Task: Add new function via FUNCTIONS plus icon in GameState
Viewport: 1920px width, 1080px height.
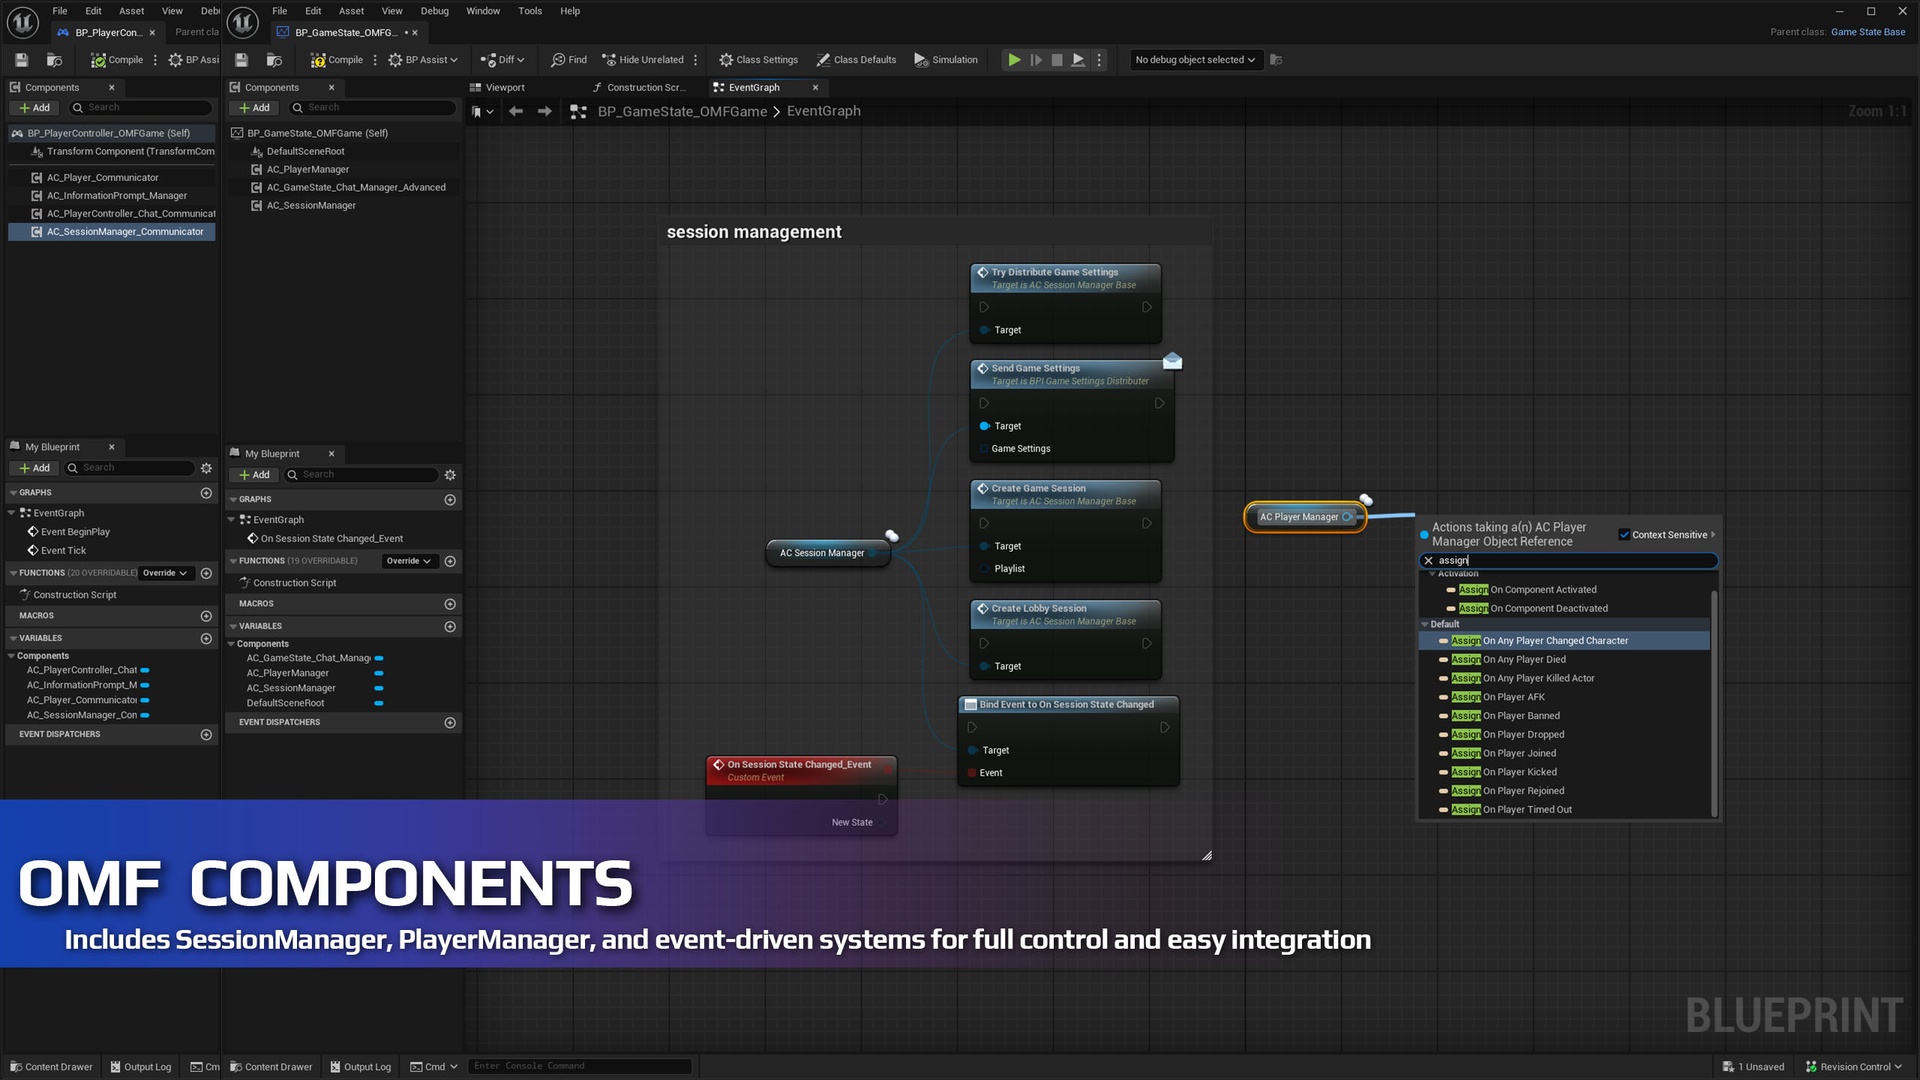Action: pos(450,562)
